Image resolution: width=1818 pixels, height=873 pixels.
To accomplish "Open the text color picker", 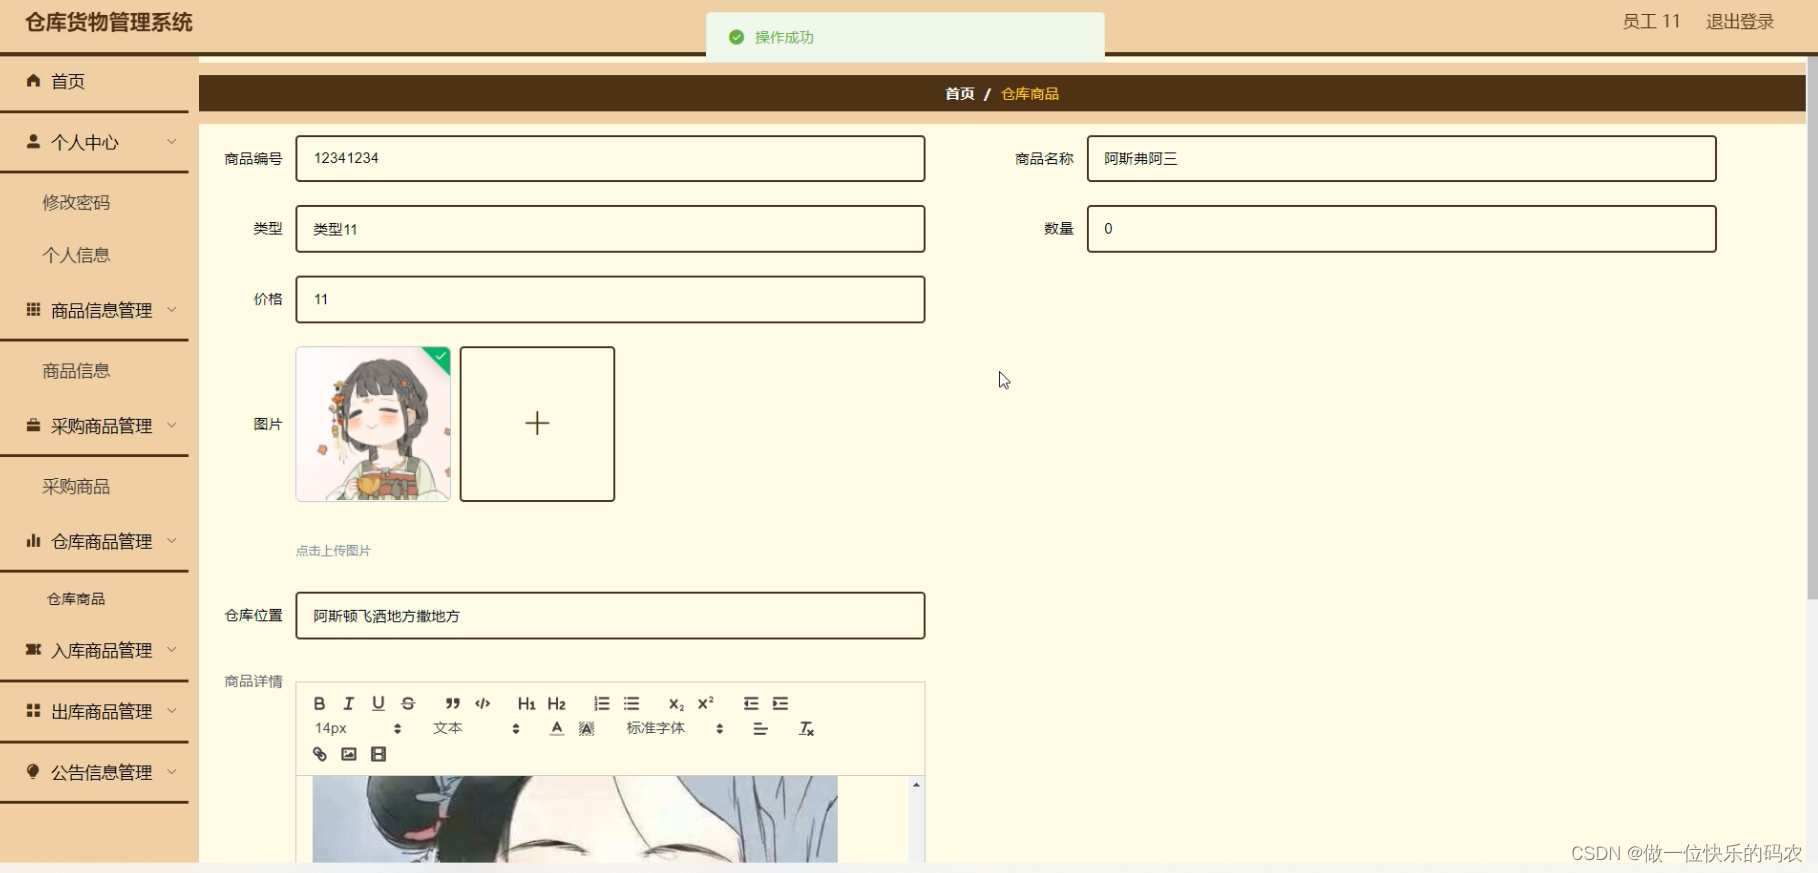I will (x=557, y=729).
